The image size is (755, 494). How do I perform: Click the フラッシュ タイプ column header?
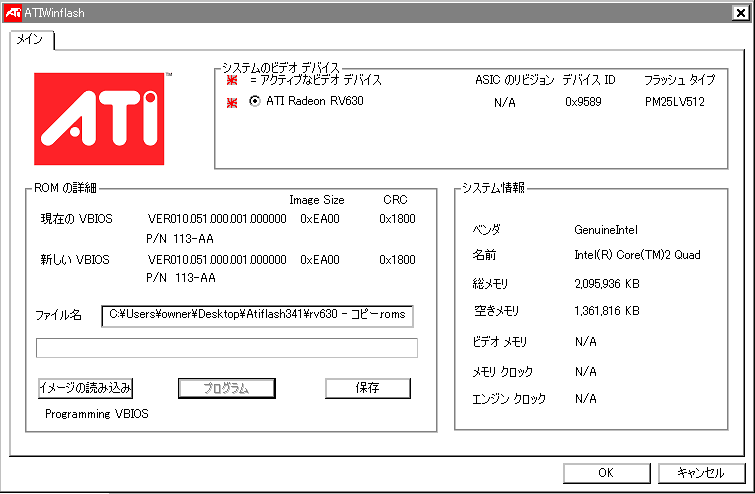click(x=679, y=80)
